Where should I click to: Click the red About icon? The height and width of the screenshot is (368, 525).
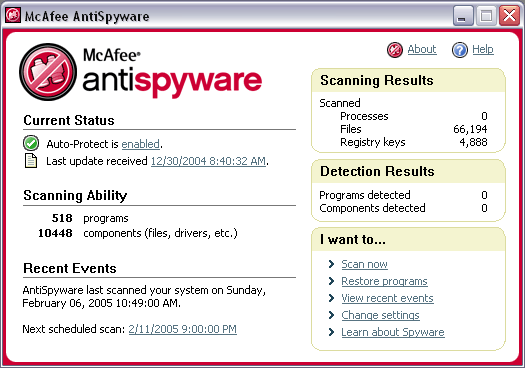(x=395, y=50)
